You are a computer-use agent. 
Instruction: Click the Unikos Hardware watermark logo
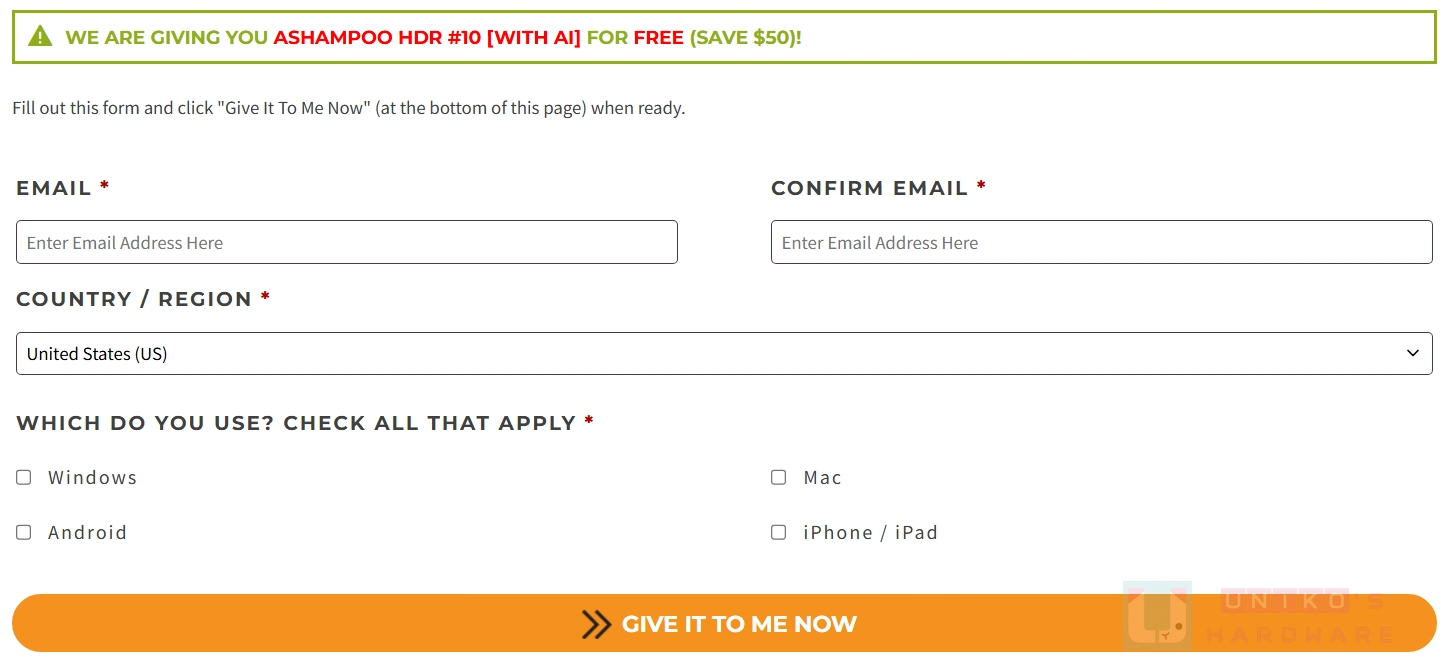(1158, 617)
